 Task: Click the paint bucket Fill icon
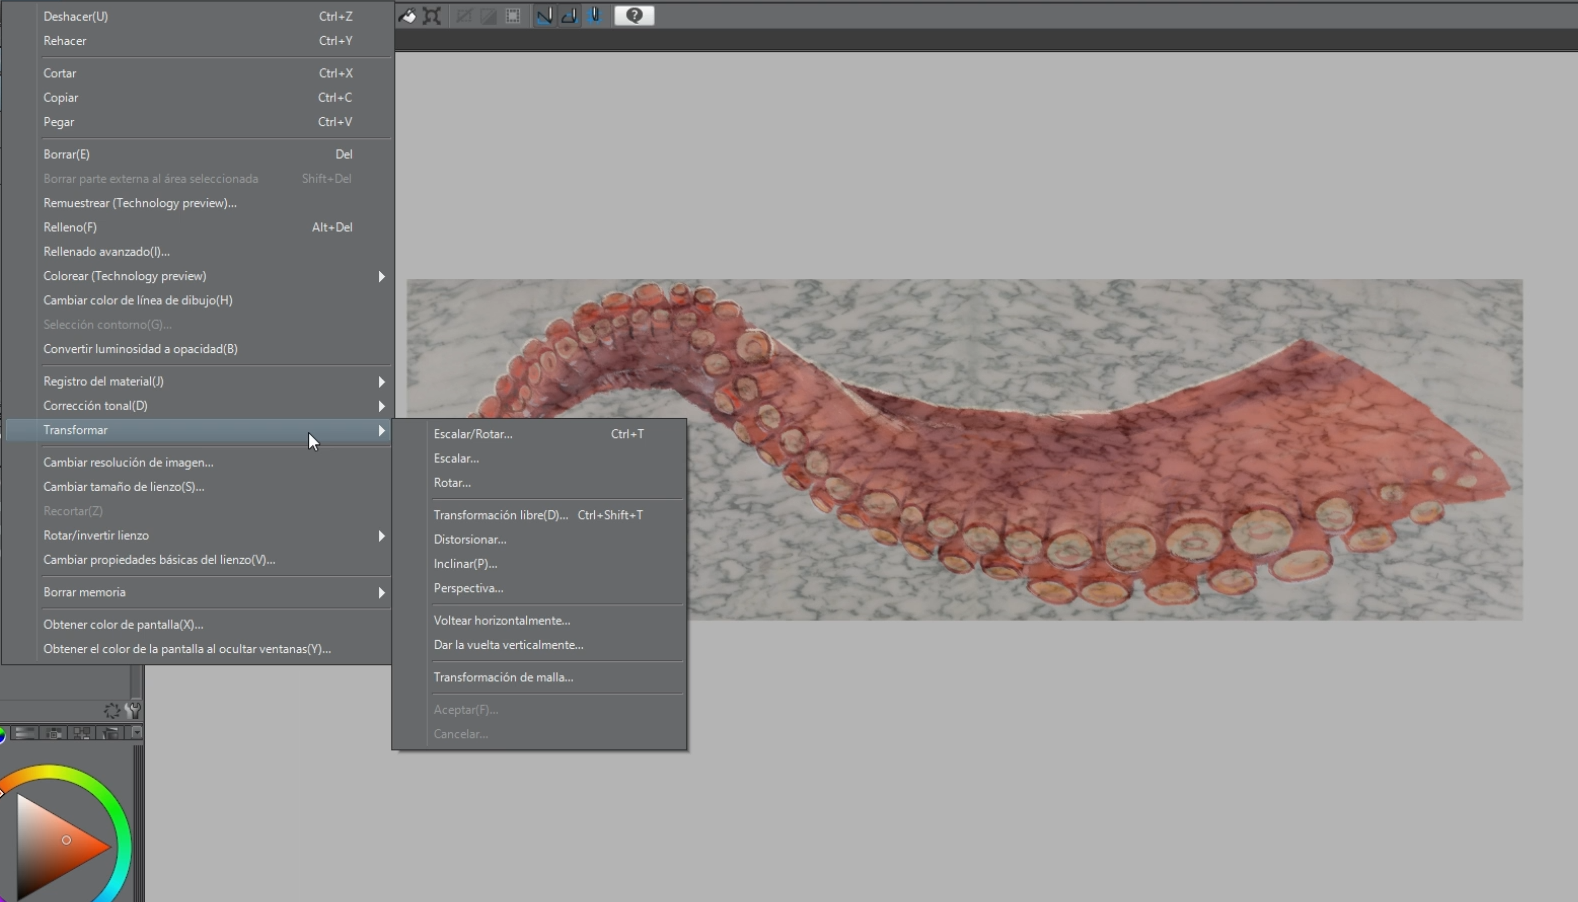(408, 16)
